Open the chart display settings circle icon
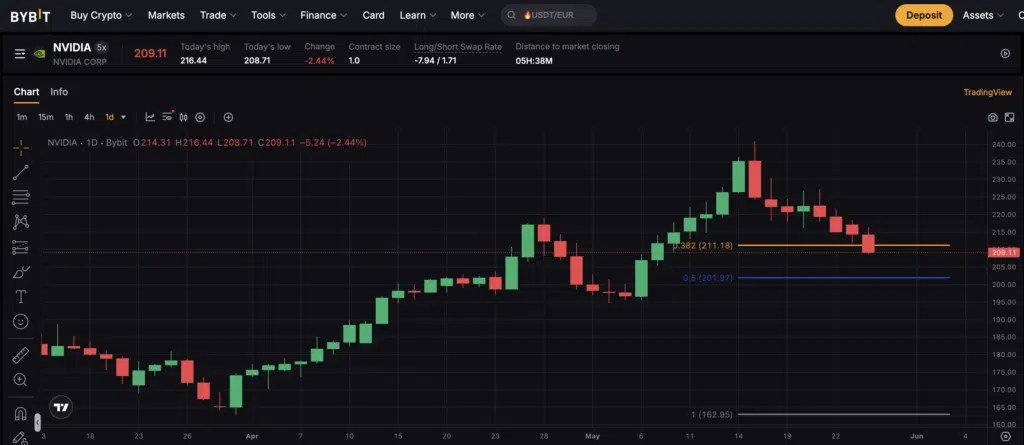Viewport: 1024px width, 445px height. point(200,117)
